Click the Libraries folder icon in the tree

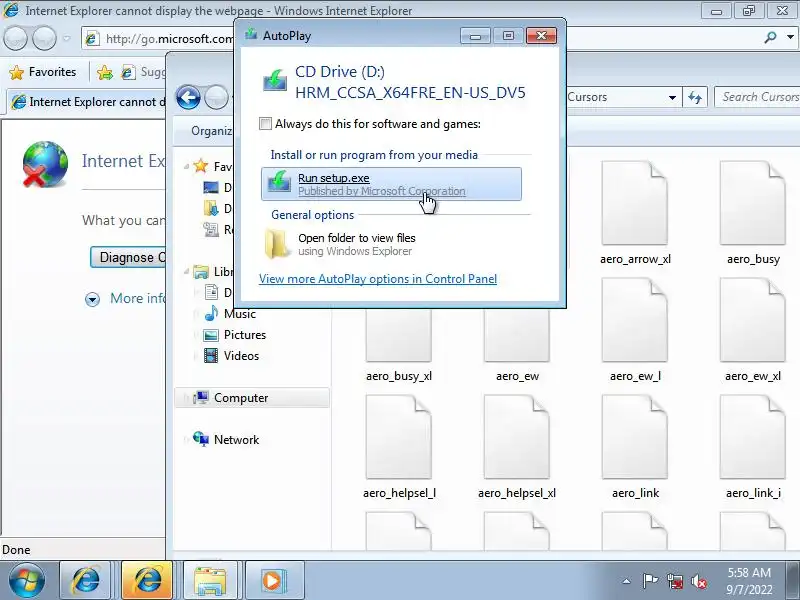coord(201,272)
